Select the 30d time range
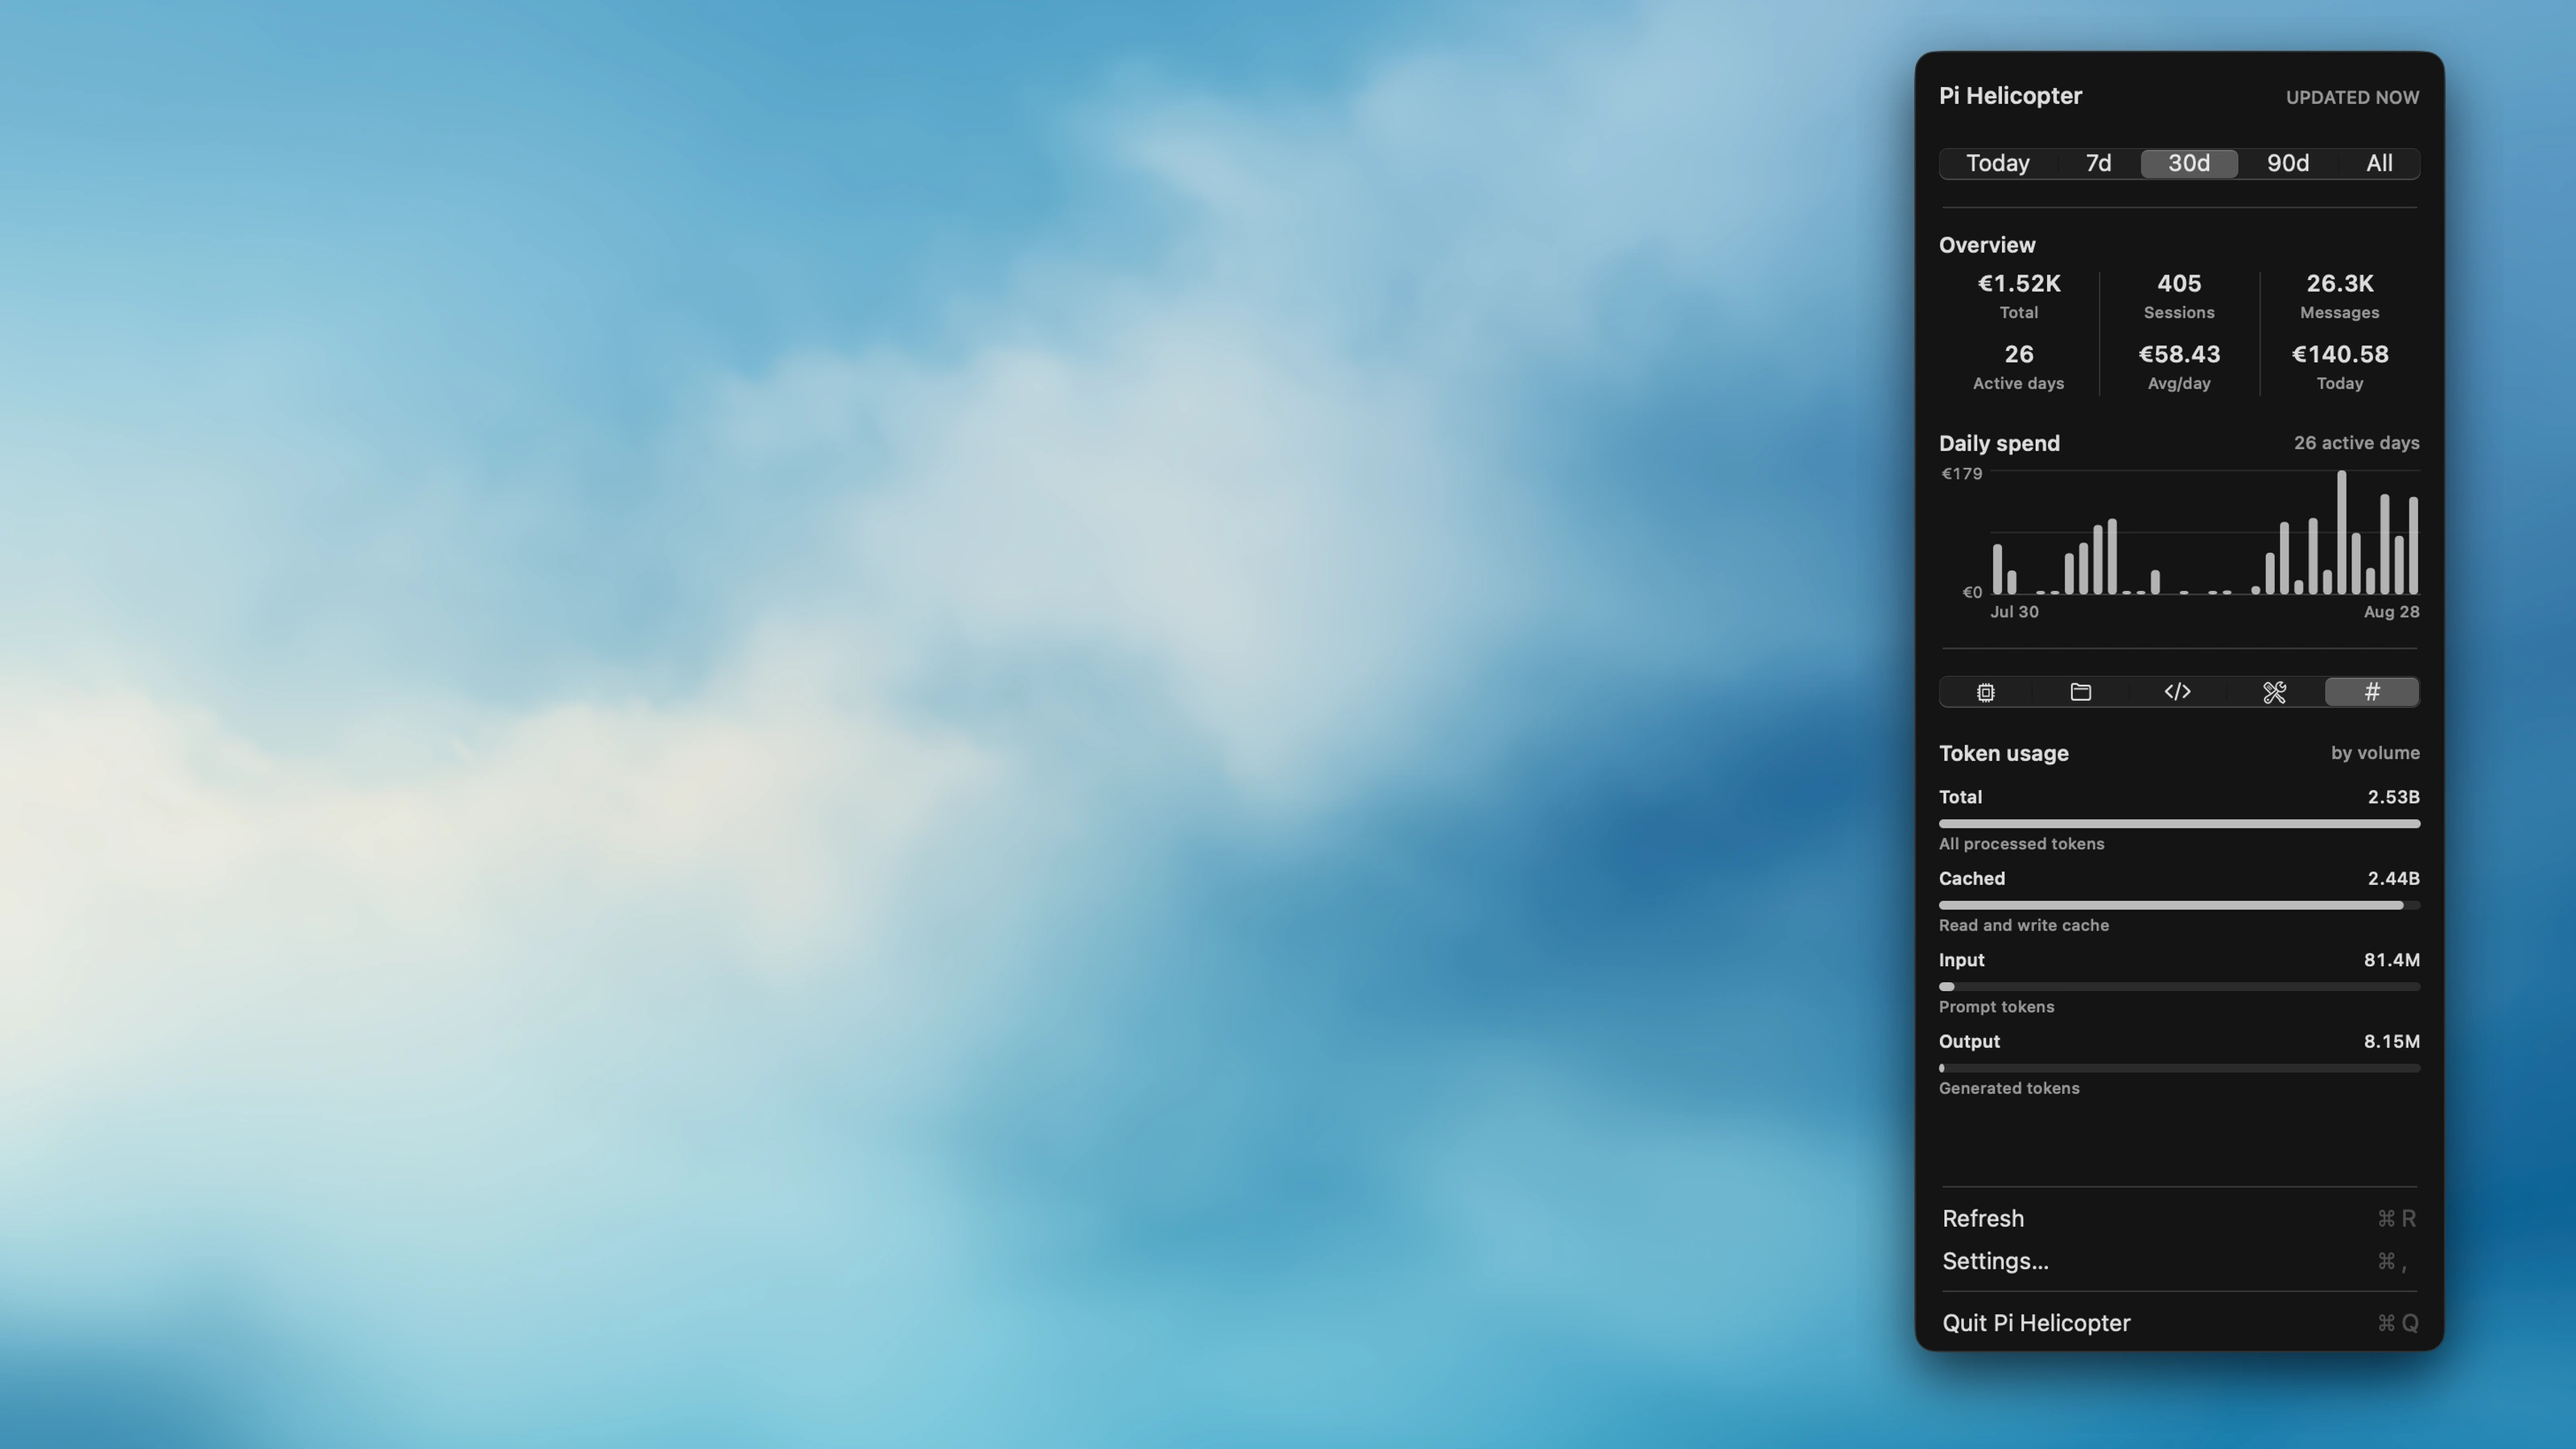The height and width of the screenshot is (1449, 2576). [2189, 164]
